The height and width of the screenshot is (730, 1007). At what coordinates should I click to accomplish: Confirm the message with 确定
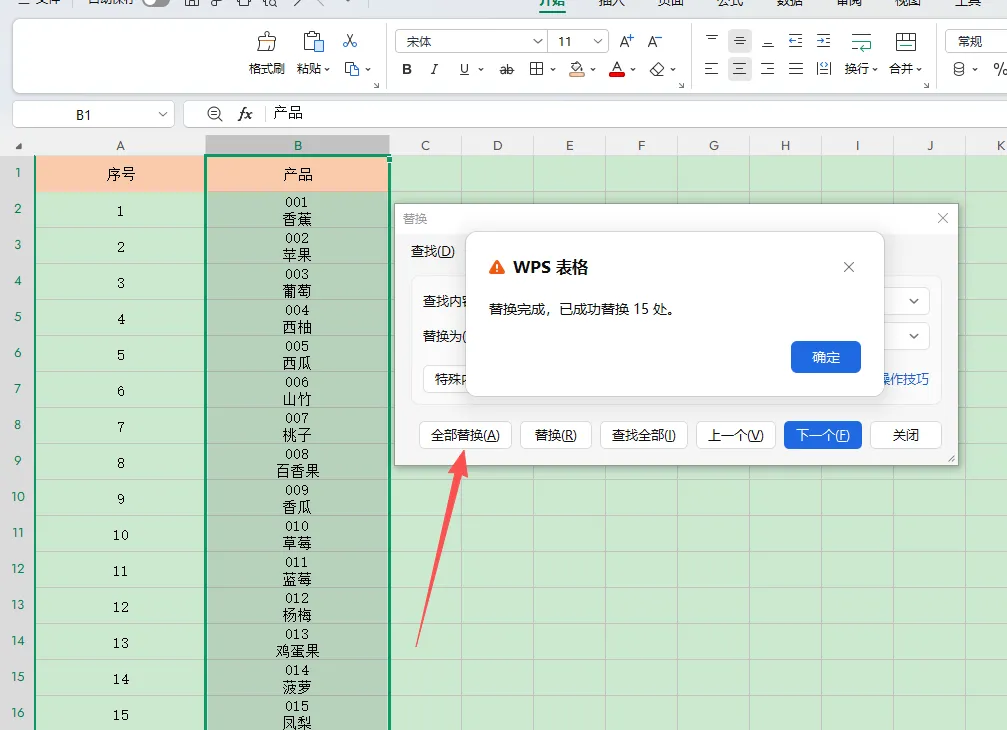coord(826,357)
